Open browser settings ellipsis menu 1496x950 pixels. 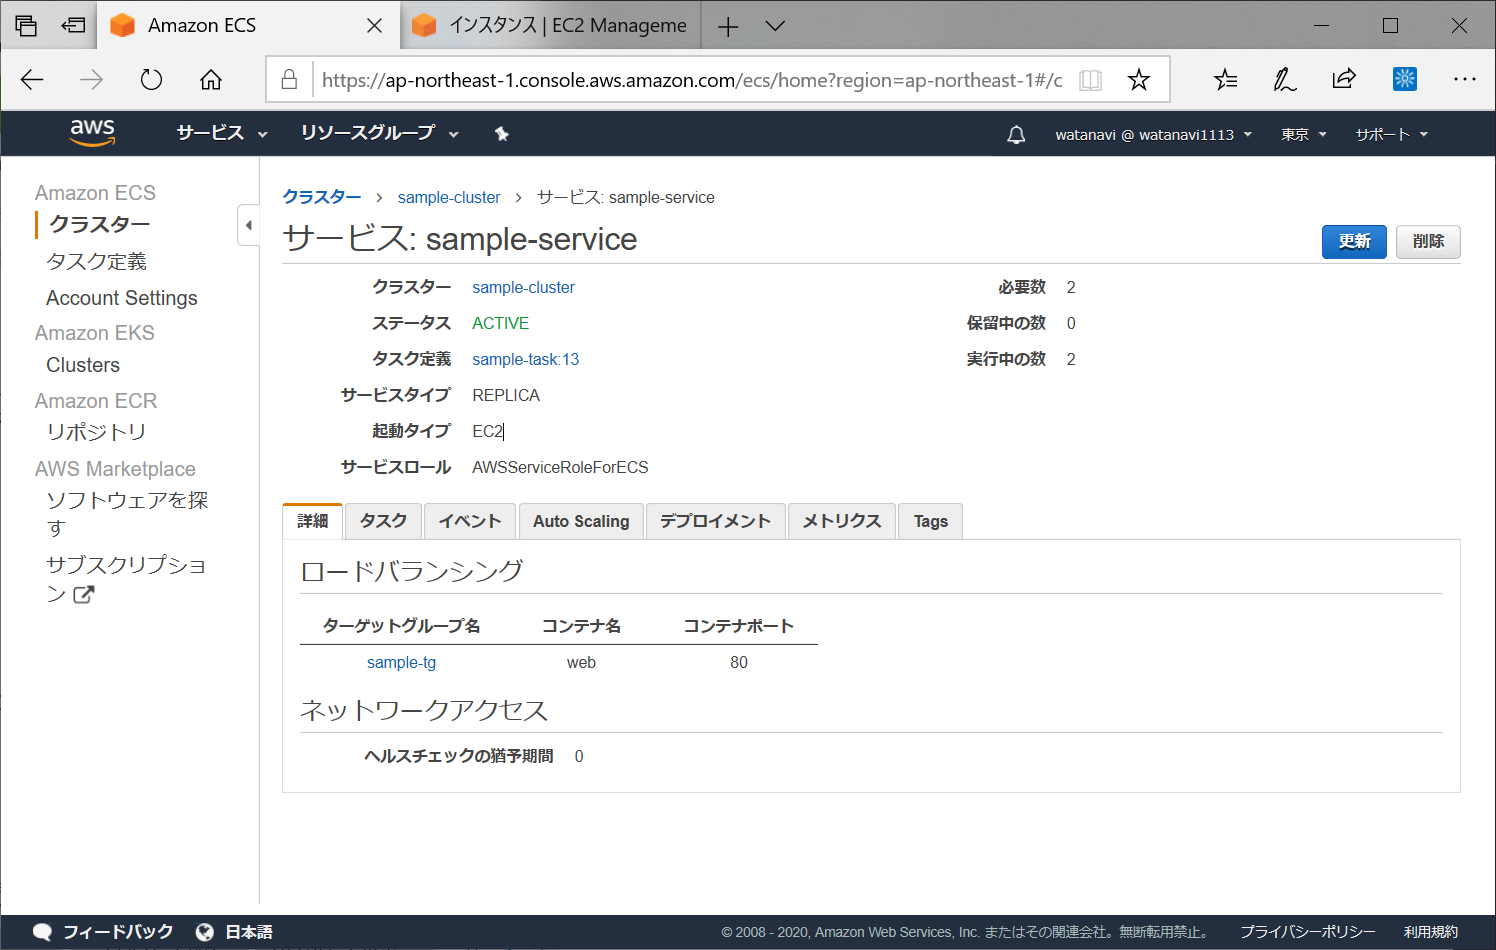1465,79
